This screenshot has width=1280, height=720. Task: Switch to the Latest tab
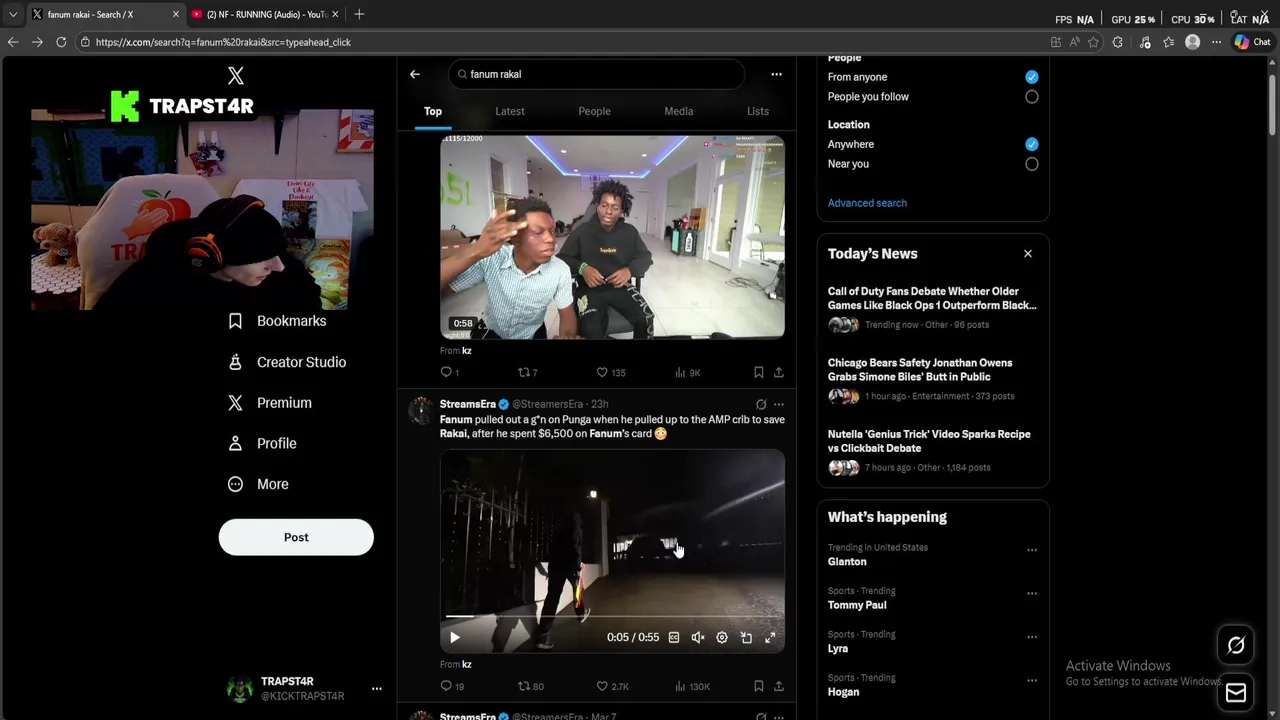pos(510,111)
